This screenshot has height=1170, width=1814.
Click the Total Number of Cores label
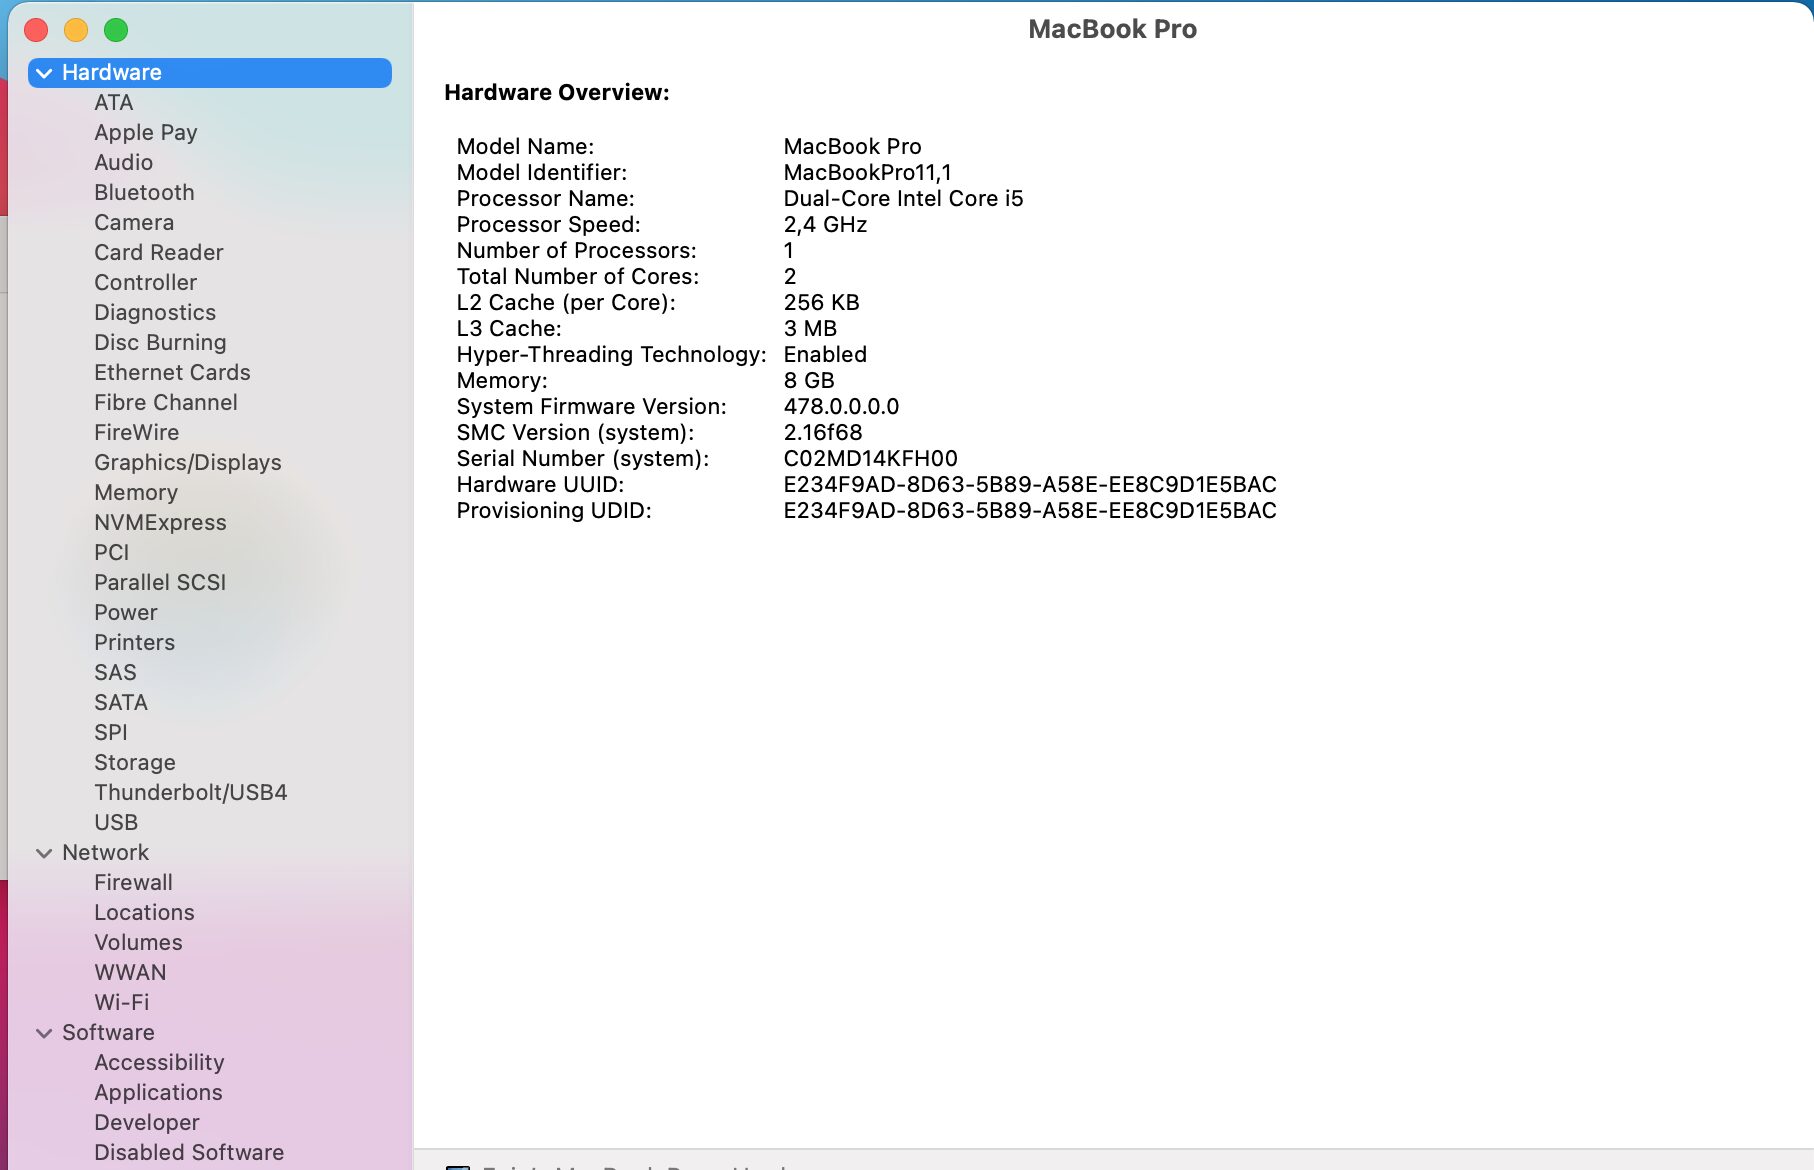[x=578, y=277]
